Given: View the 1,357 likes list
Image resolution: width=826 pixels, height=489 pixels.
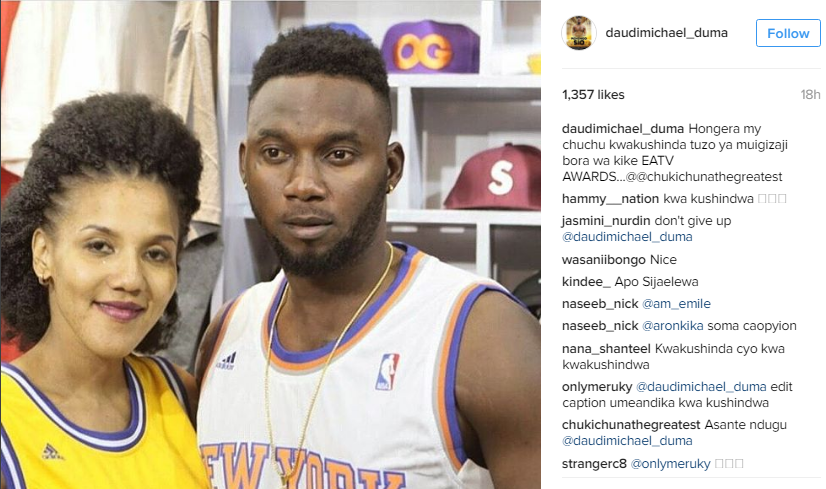Looking at the screenshot, I should point(593,95).
